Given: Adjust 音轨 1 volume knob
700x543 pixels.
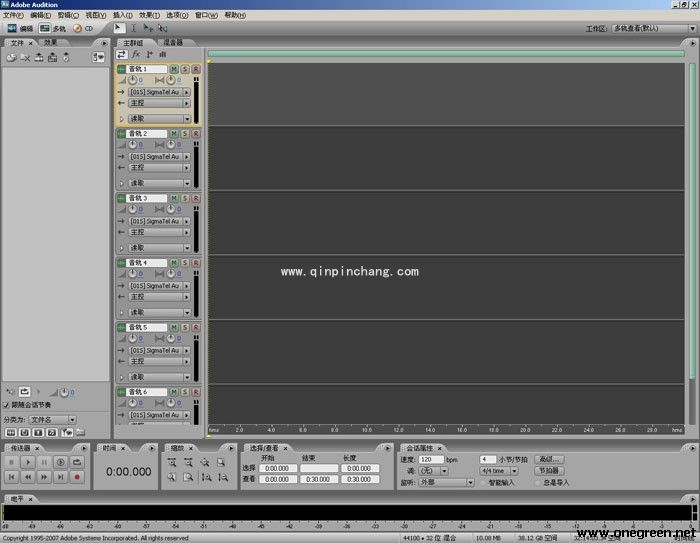Looking at the screenshot, I should point(133,80).
